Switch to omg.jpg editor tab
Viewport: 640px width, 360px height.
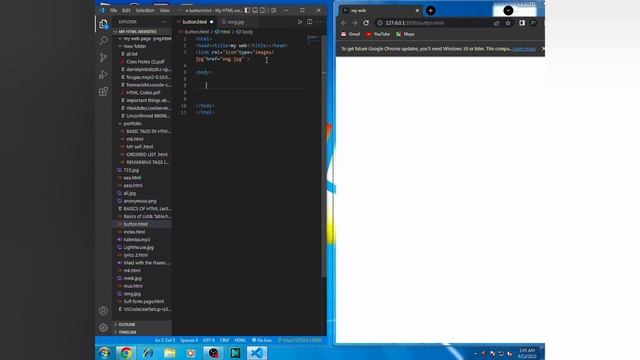[x=236, y=22]
